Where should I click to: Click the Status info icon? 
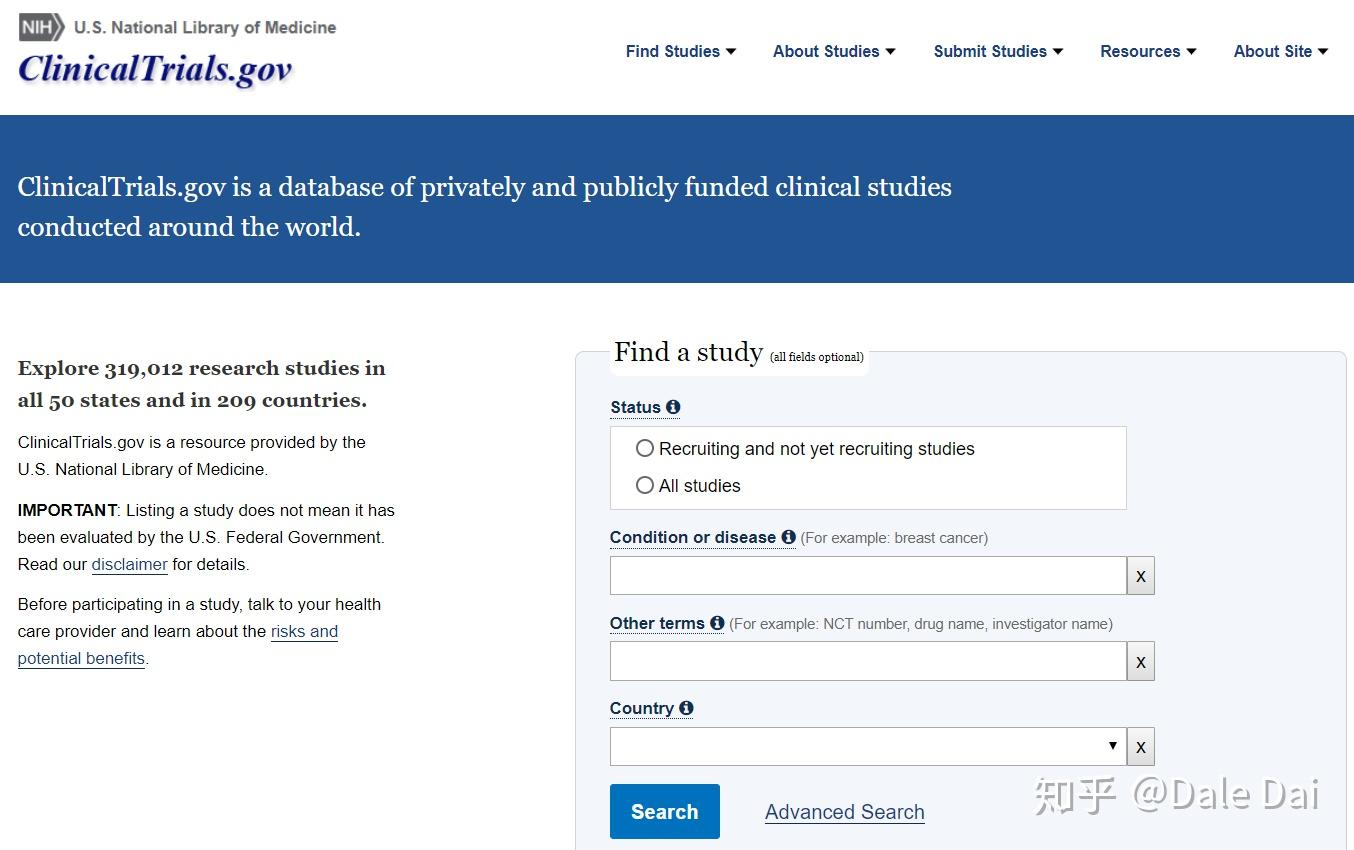pyautogui.click(x=673, y=407)
